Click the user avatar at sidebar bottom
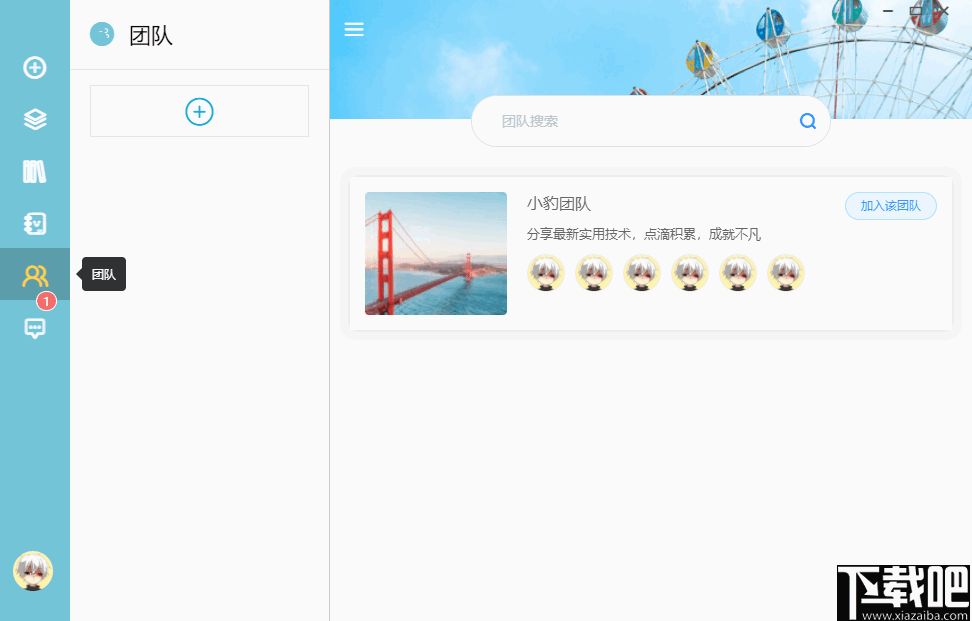The width and height of the screenshot is (972, 621). [33, 571]
